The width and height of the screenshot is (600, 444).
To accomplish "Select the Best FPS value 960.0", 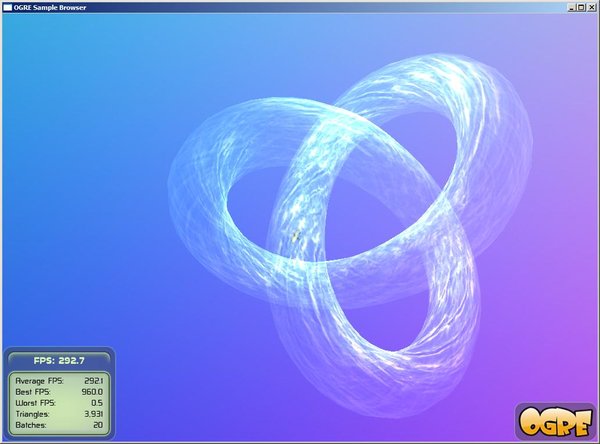I will [92, 392].
